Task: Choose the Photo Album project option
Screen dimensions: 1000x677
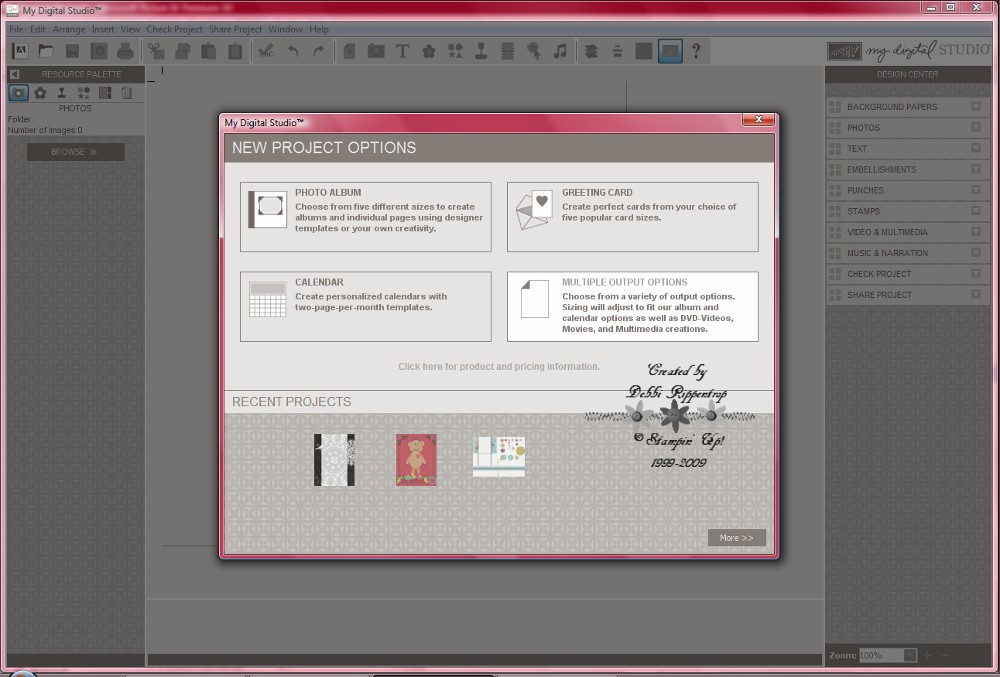Action: tap(365, 217)
